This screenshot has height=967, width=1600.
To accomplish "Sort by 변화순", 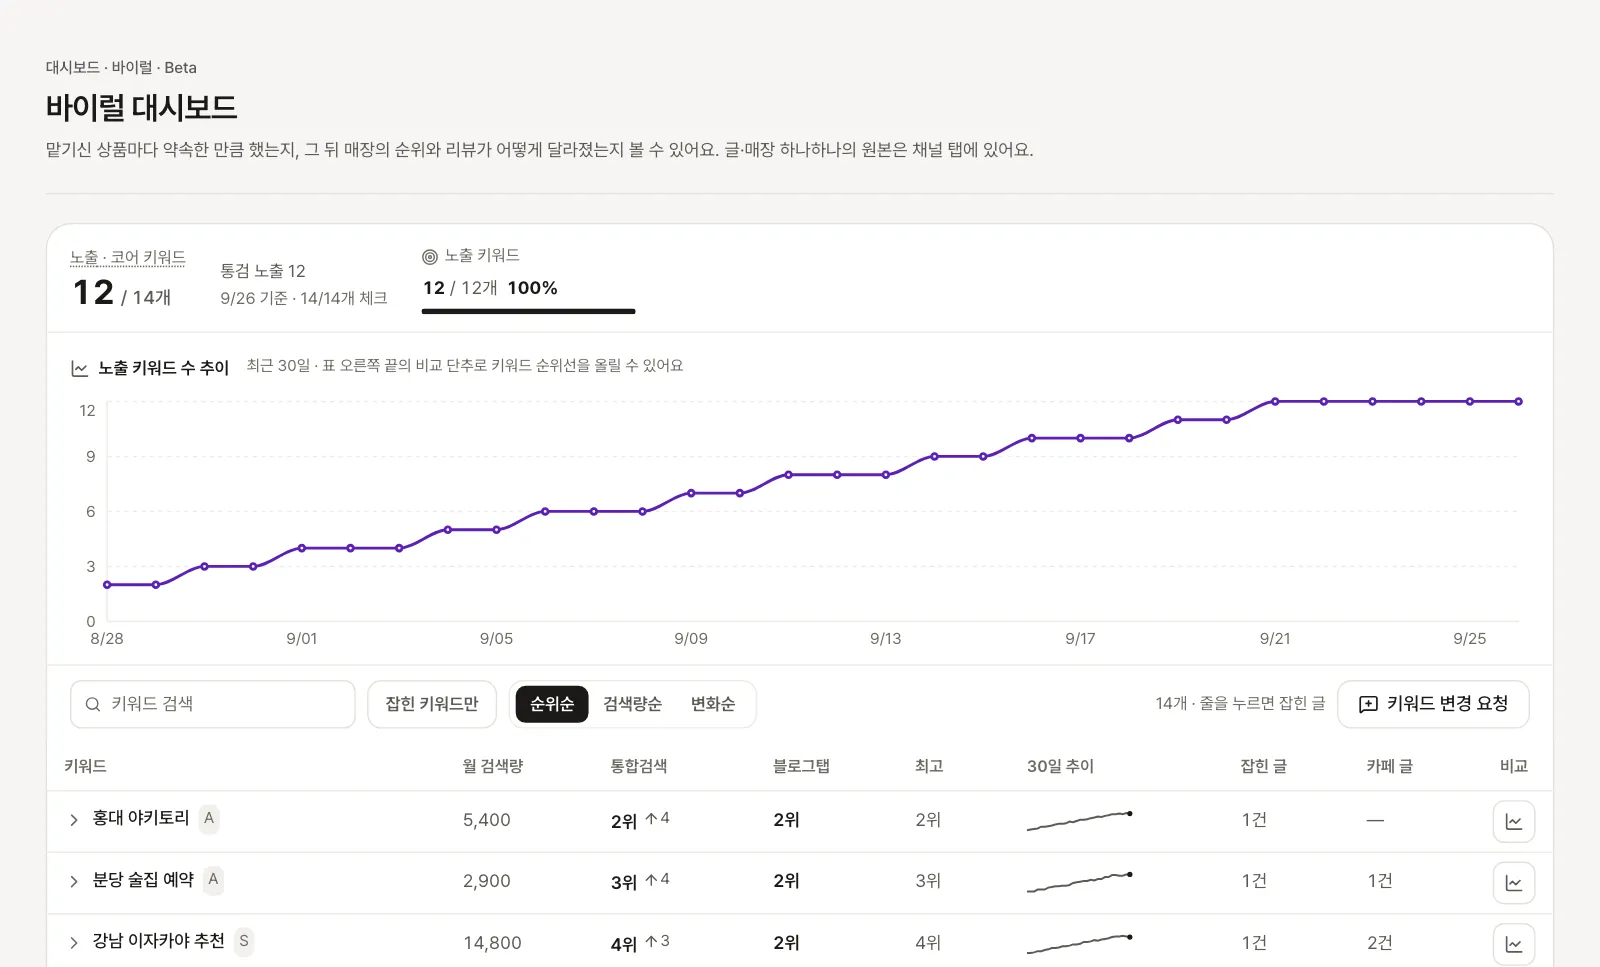I will pyautogui.click(x=713, y=704).
